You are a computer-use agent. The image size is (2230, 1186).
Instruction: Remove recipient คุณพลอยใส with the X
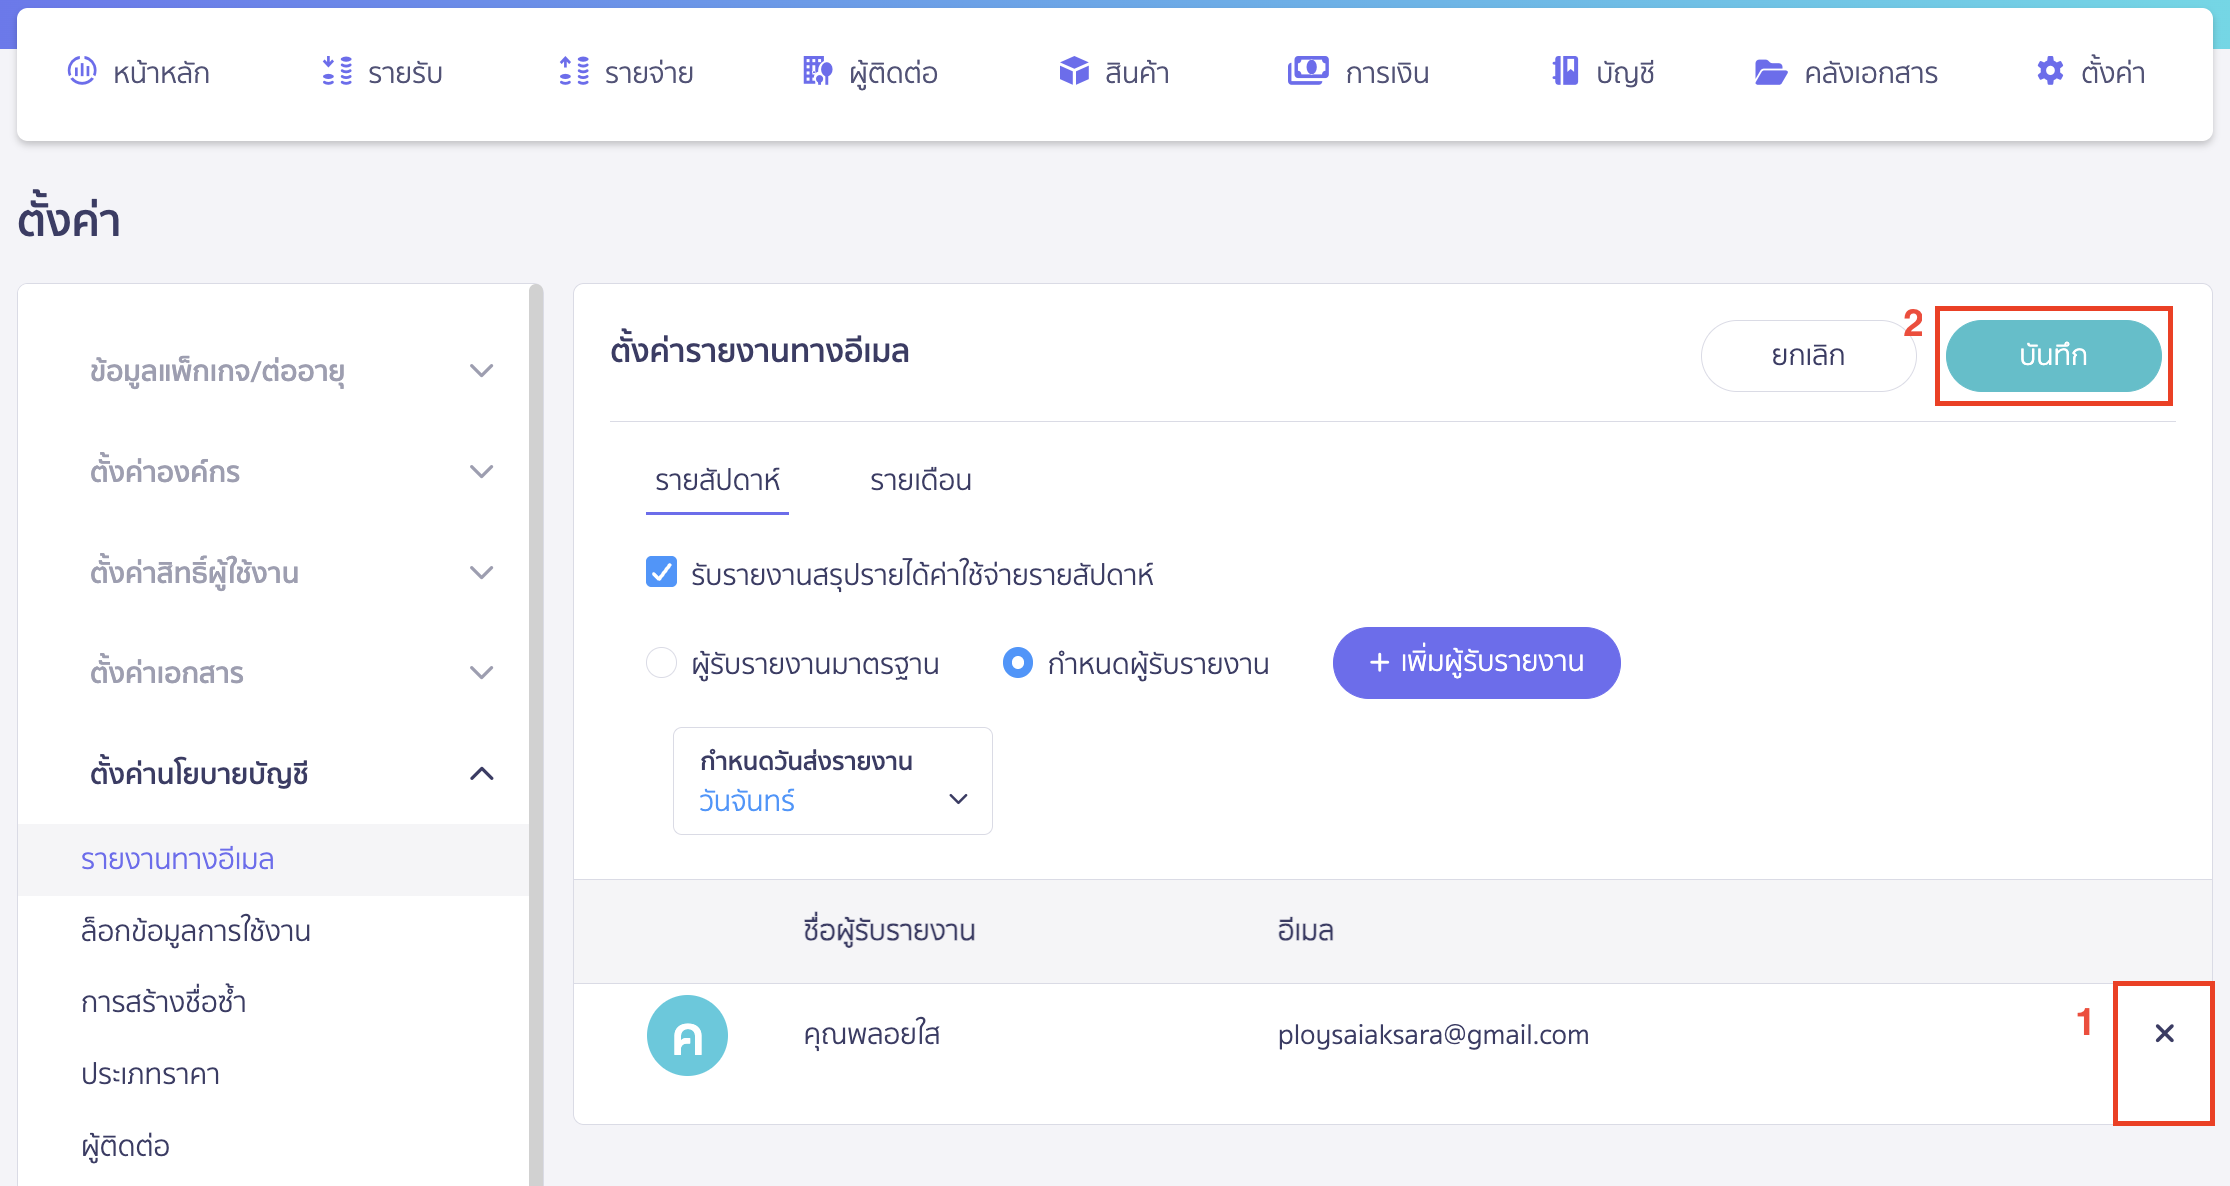tap(2163, 1034)
